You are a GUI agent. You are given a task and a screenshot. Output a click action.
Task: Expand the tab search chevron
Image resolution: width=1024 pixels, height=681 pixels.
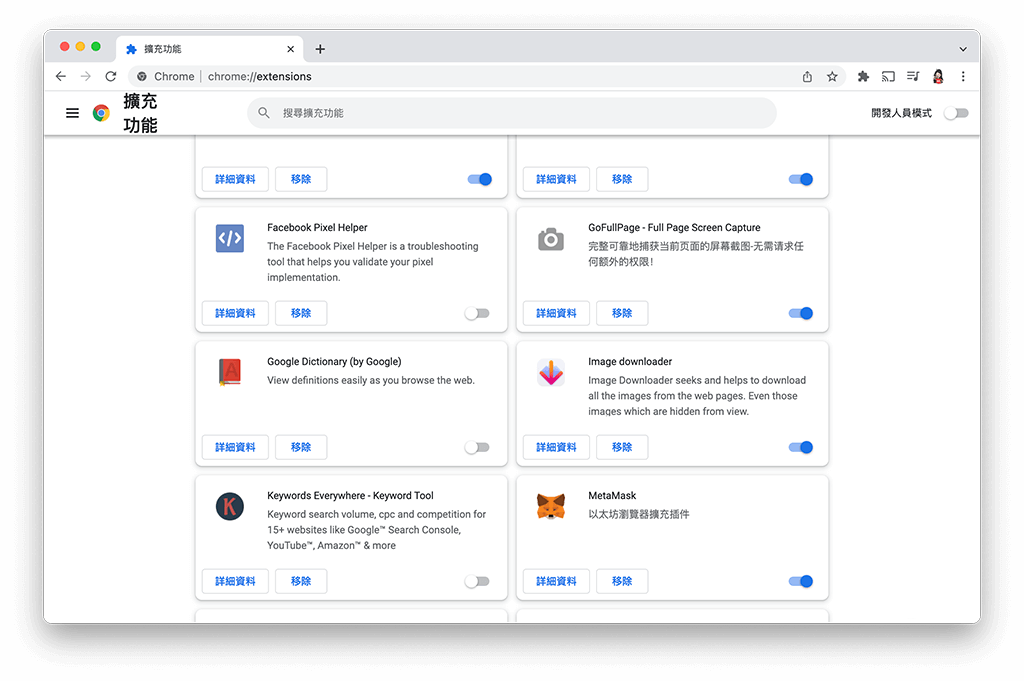963,49
